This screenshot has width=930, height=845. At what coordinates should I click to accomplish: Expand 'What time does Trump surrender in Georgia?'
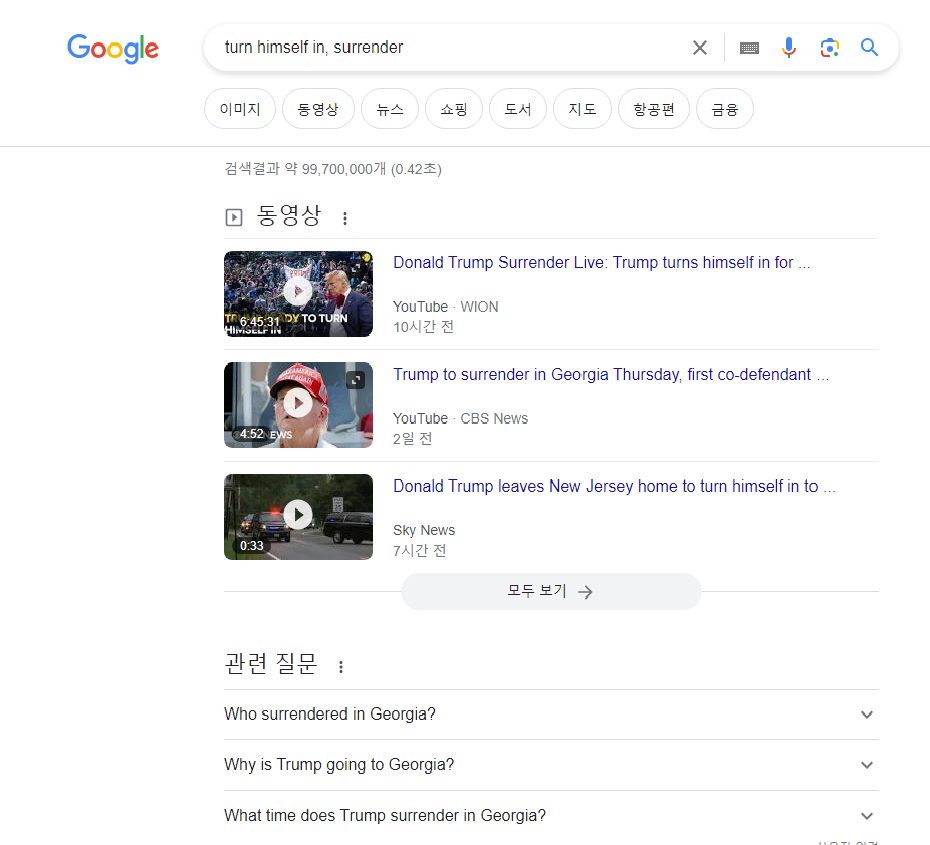point(551,816)
